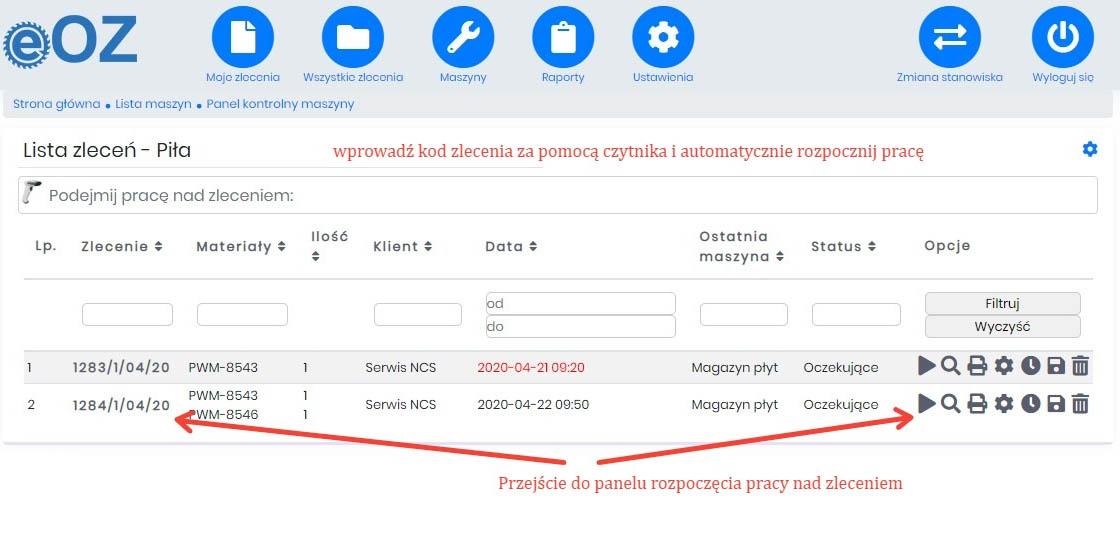Go to Wszystkie zlecenia section
Viewport: 1120px width, 542px height.
[x=353, y=37]
